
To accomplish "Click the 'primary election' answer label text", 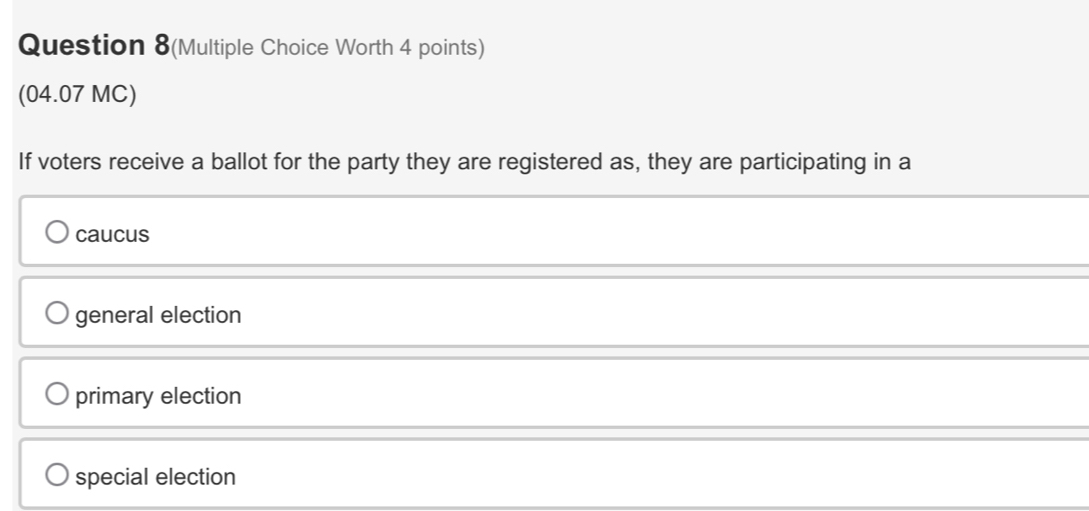I will pyautogui.click(x=159, y=397).
